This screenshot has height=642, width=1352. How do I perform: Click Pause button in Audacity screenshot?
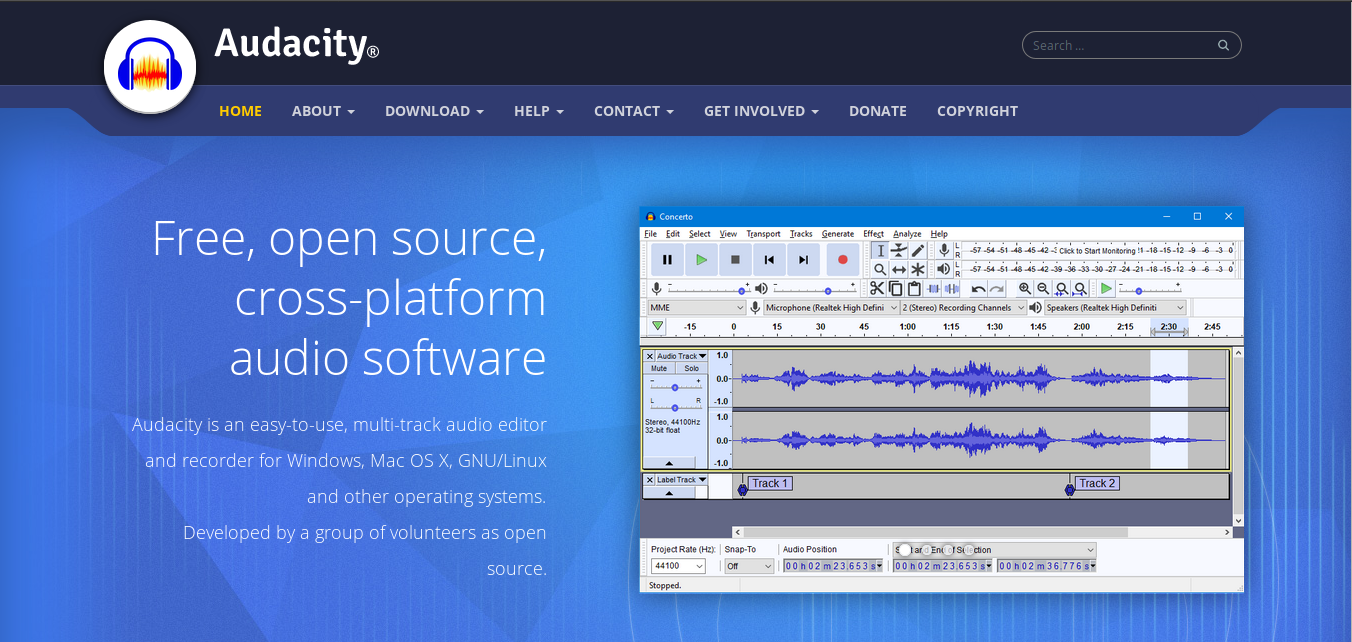pyautogui.click(x=667, y=260)
